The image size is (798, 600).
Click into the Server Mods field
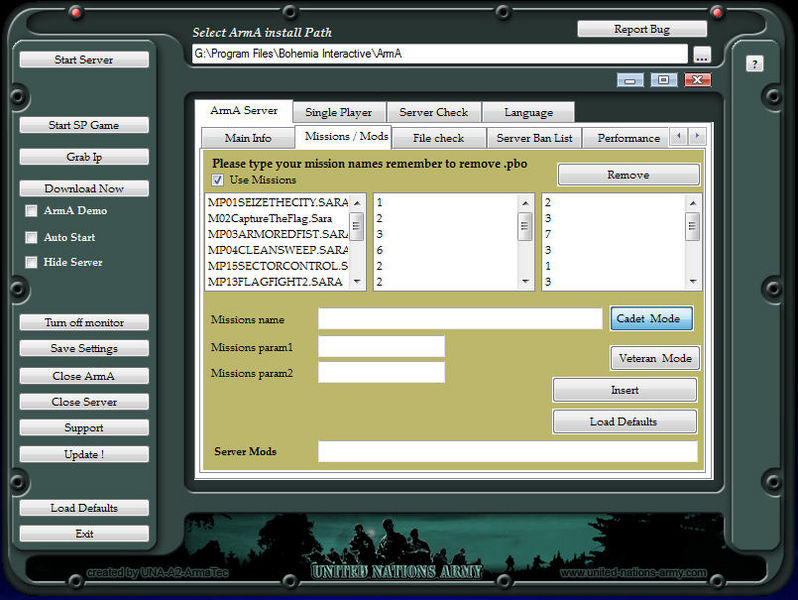(507, 452)
